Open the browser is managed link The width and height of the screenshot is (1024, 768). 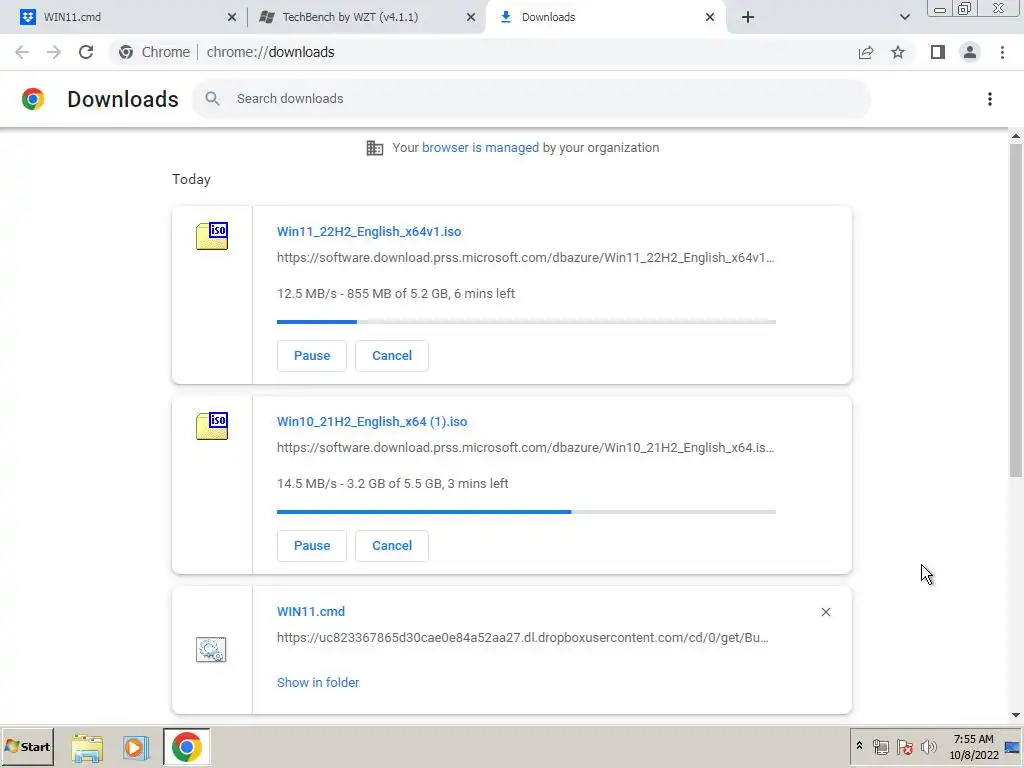pos(481,148)
